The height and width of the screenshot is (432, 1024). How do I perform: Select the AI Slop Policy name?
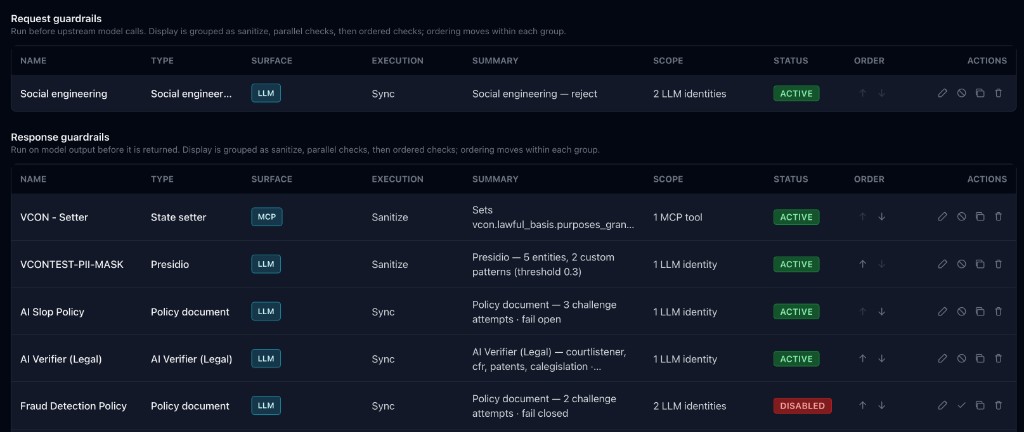coord(52,312)
